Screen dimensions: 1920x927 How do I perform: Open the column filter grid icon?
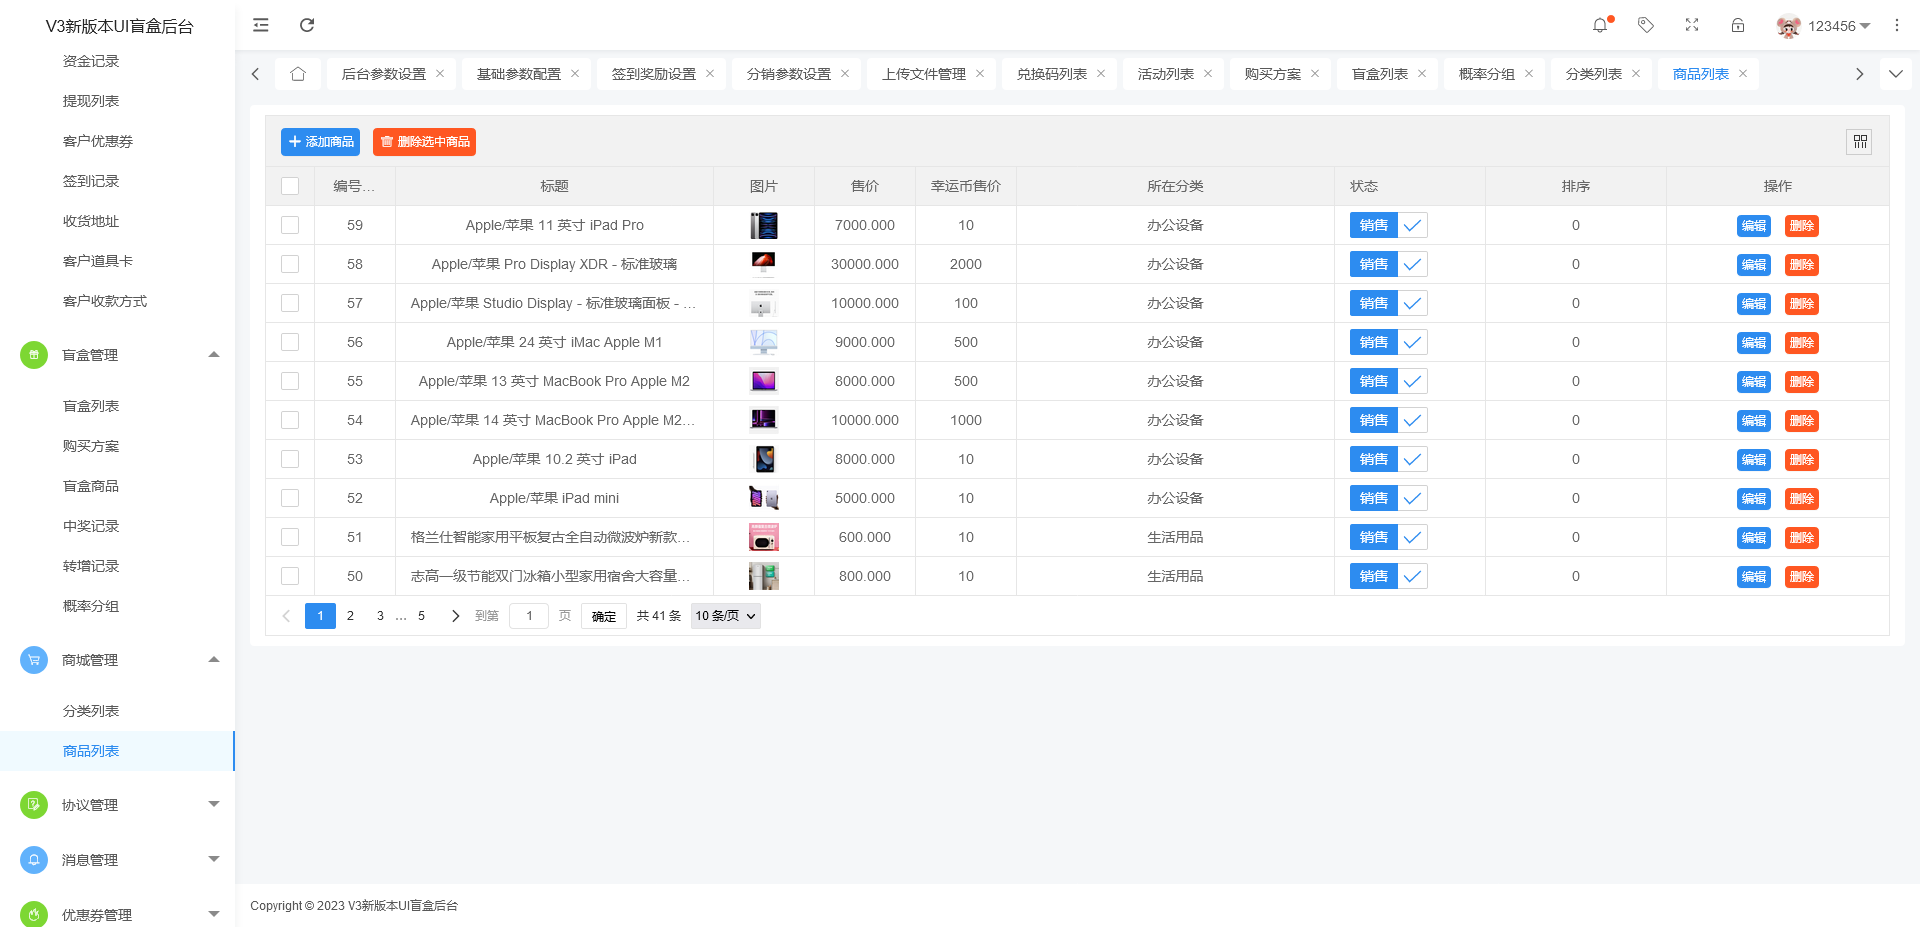click(1859, 142)
